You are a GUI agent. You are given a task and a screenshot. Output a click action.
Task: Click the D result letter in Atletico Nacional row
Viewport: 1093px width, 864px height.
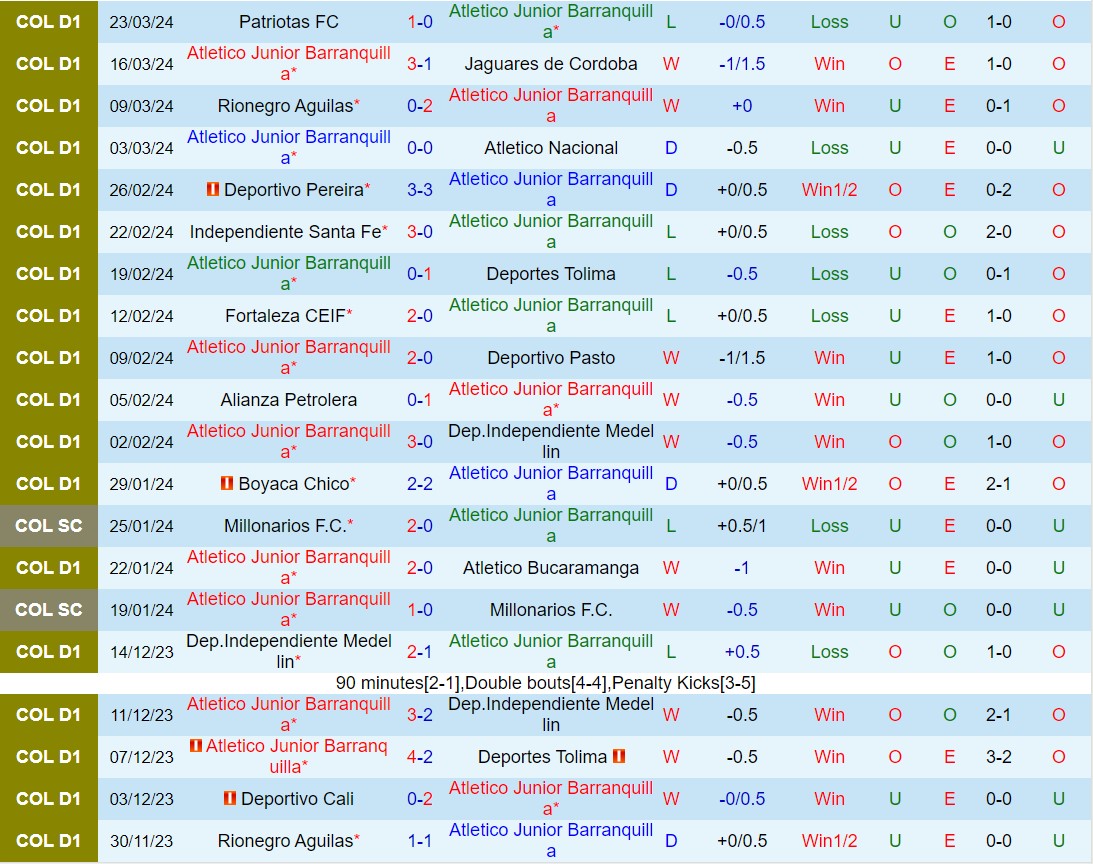point(671,148)
